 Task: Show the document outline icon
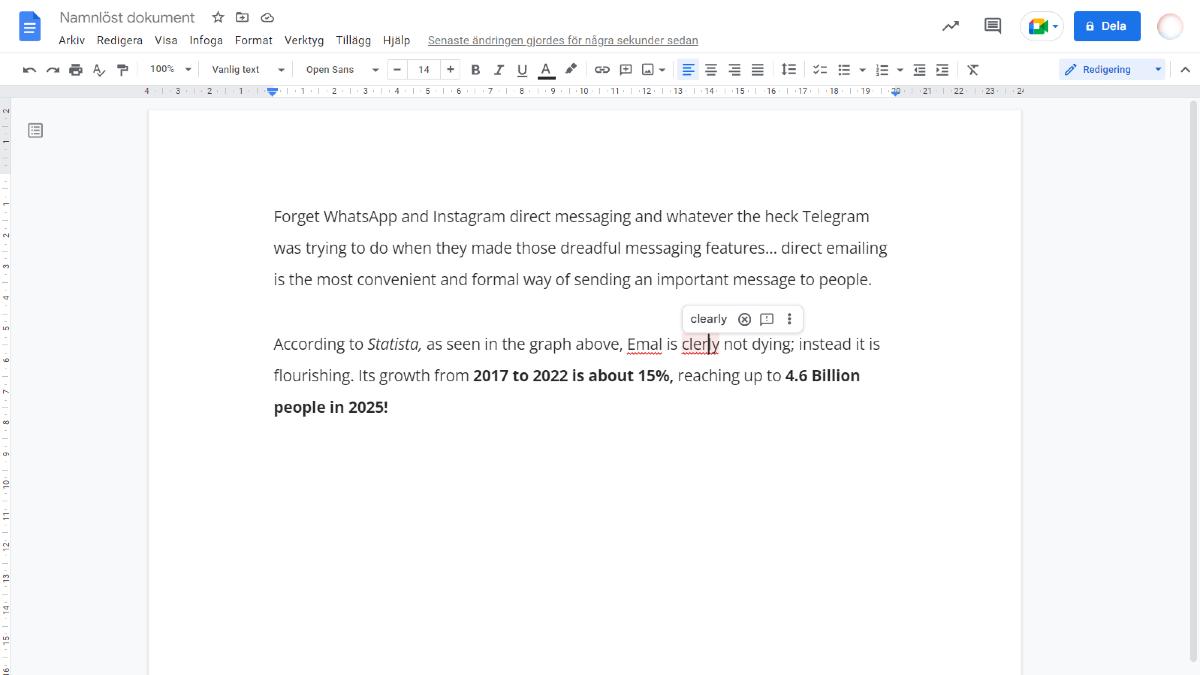36,130
